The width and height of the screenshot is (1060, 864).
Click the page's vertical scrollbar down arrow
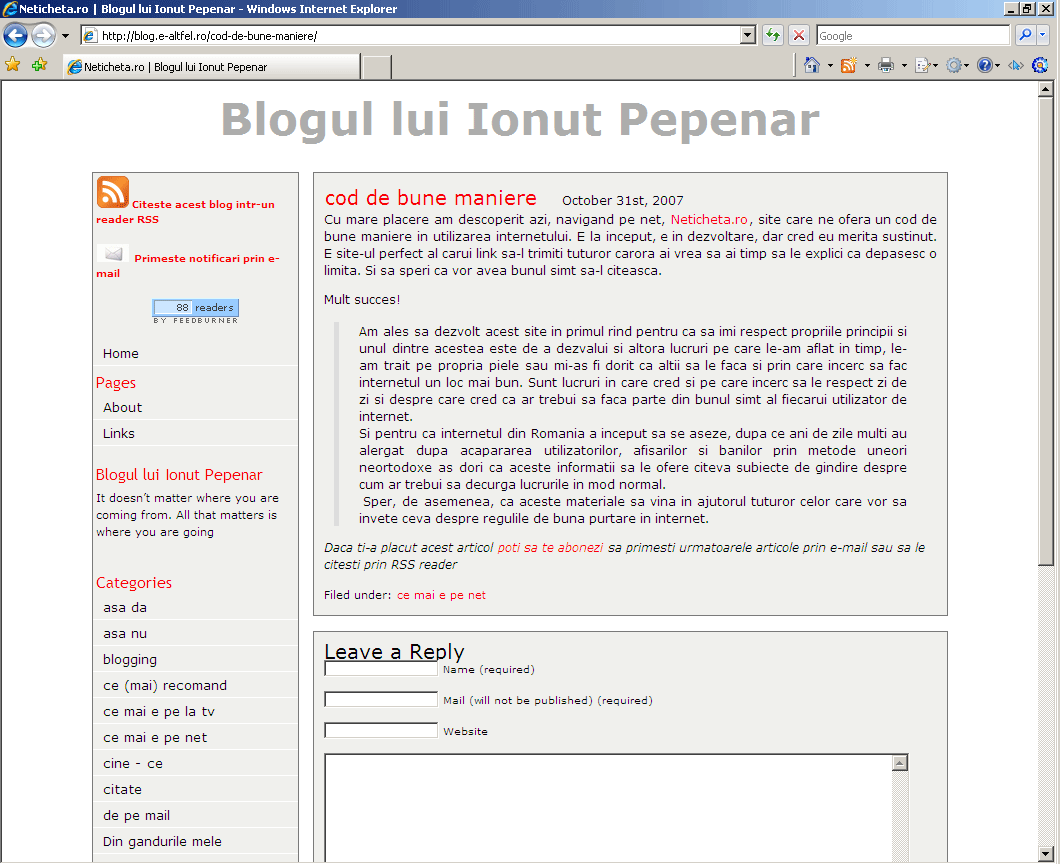(x=1046, y=855)
